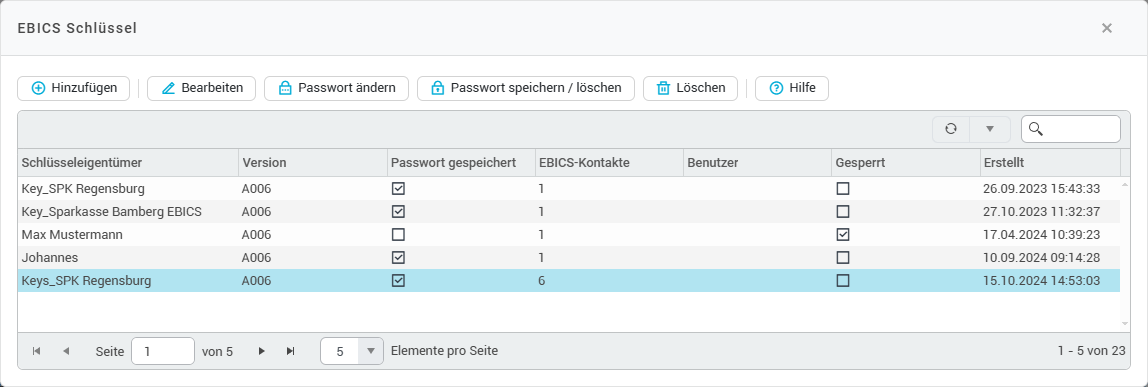
Task: Select the Johannes key row
Action: point(568,258)
